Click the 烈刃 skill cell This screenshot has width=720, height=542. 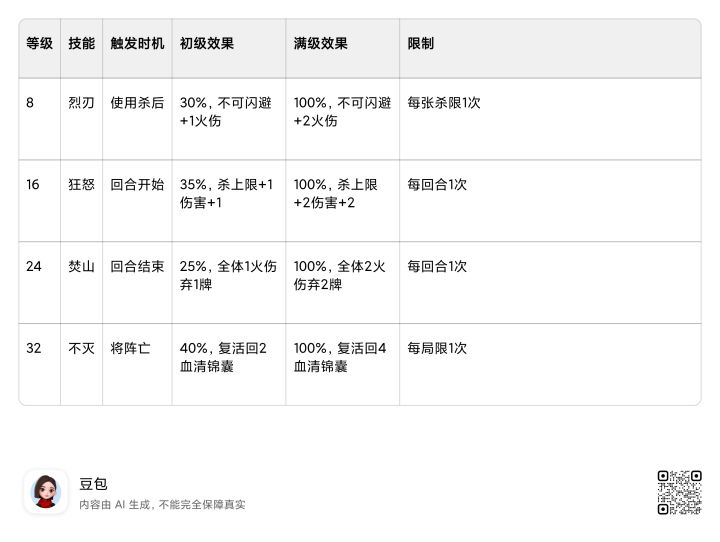pos(81,102)
